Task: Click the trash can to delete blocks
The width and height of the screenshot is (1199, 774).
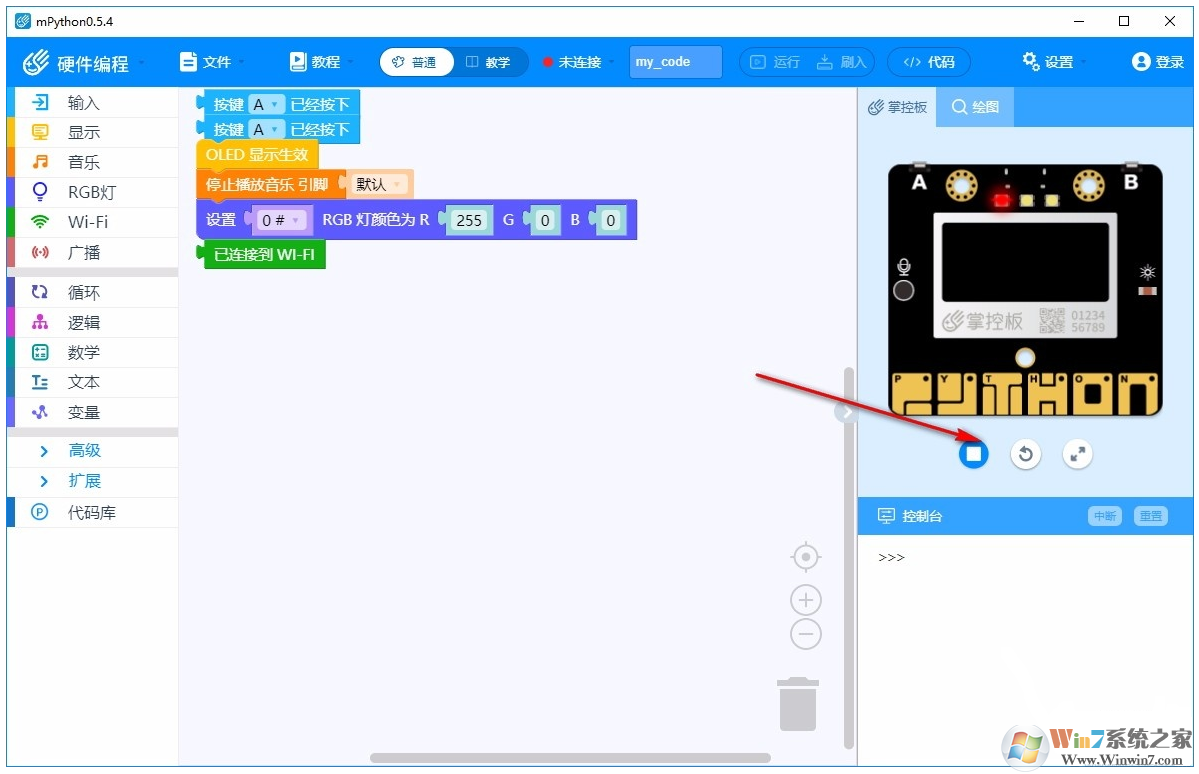Action: coord(797,704)
